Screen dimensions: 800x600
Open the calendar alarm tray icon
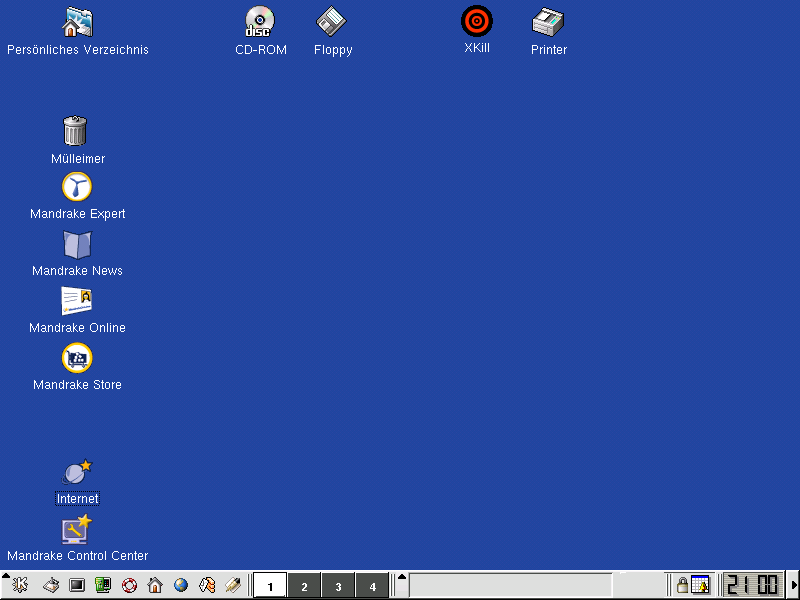point(701,585)
